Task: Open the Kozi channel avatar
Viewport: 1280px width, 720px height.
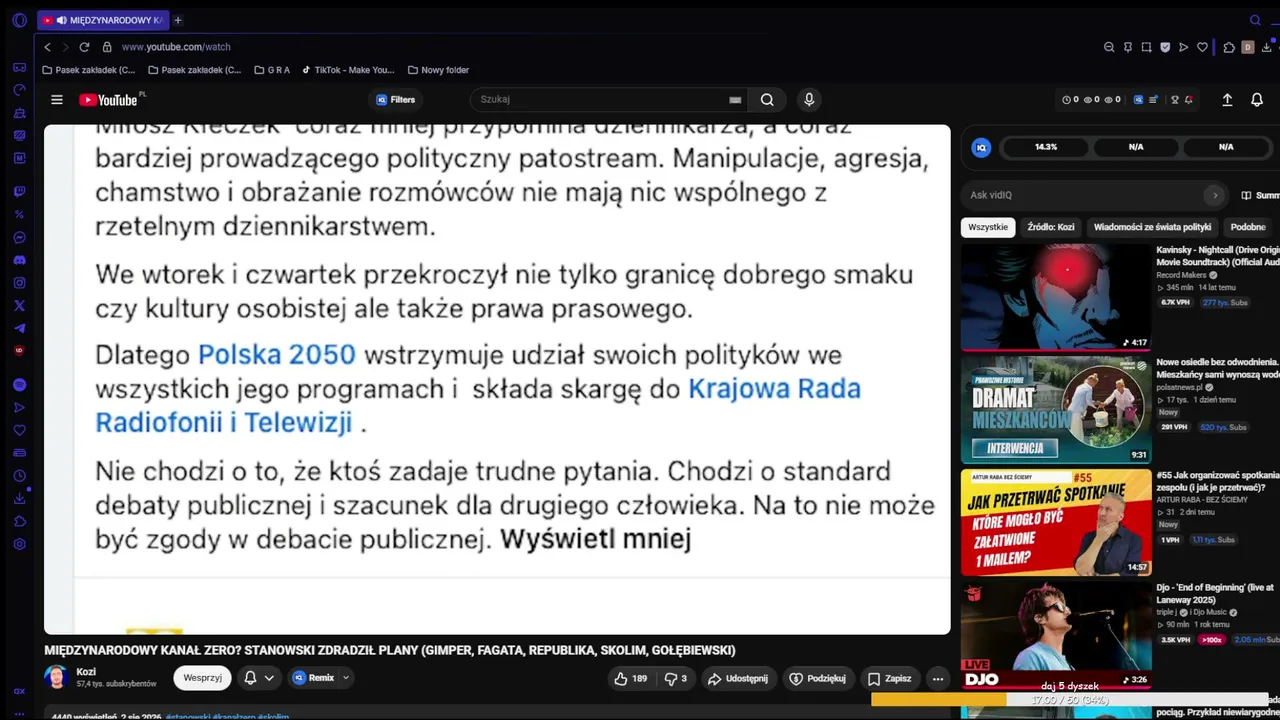Action: point(56,677)
